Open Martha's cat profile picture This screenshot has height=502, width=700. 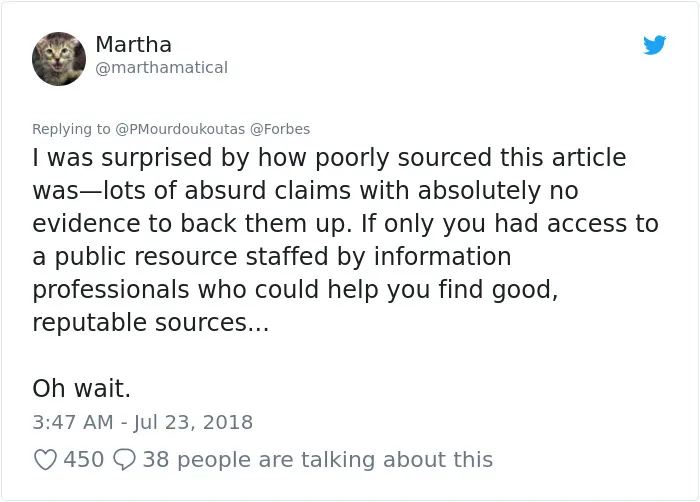click(59, 59)
